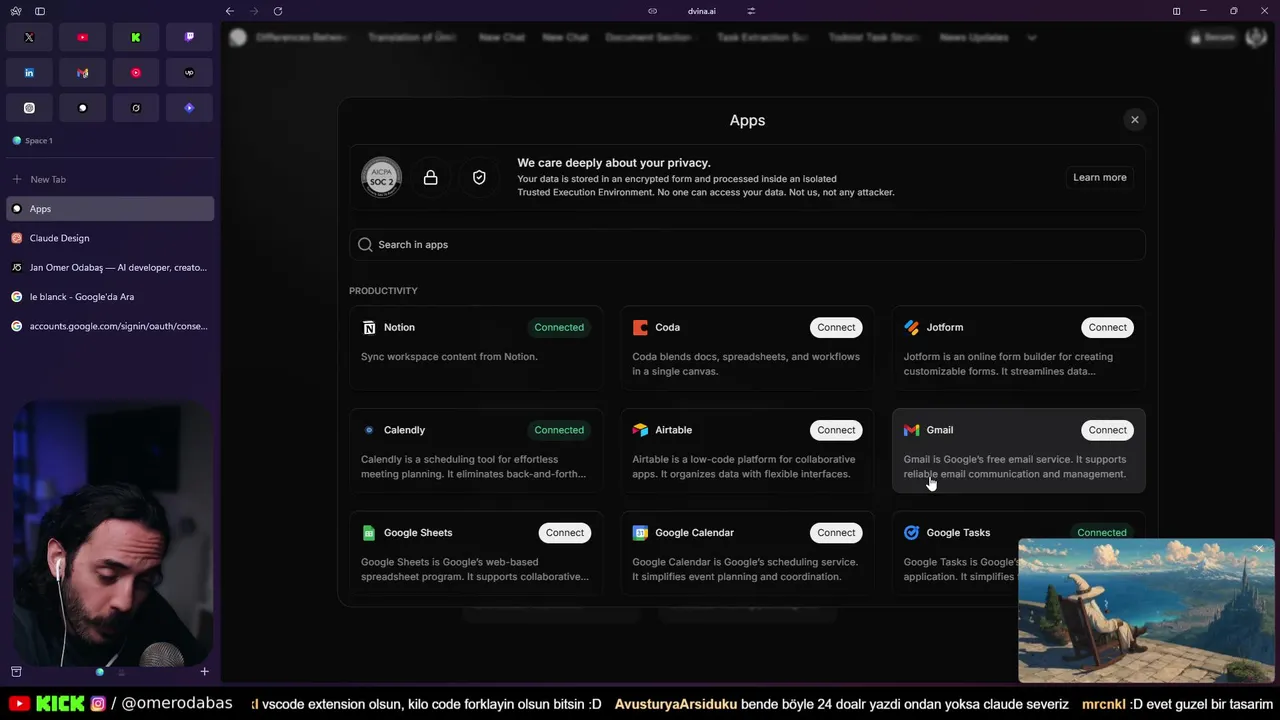Click the Google Tasks app icon
Viewport: 1280px width, 720px height.
point(911,533)
